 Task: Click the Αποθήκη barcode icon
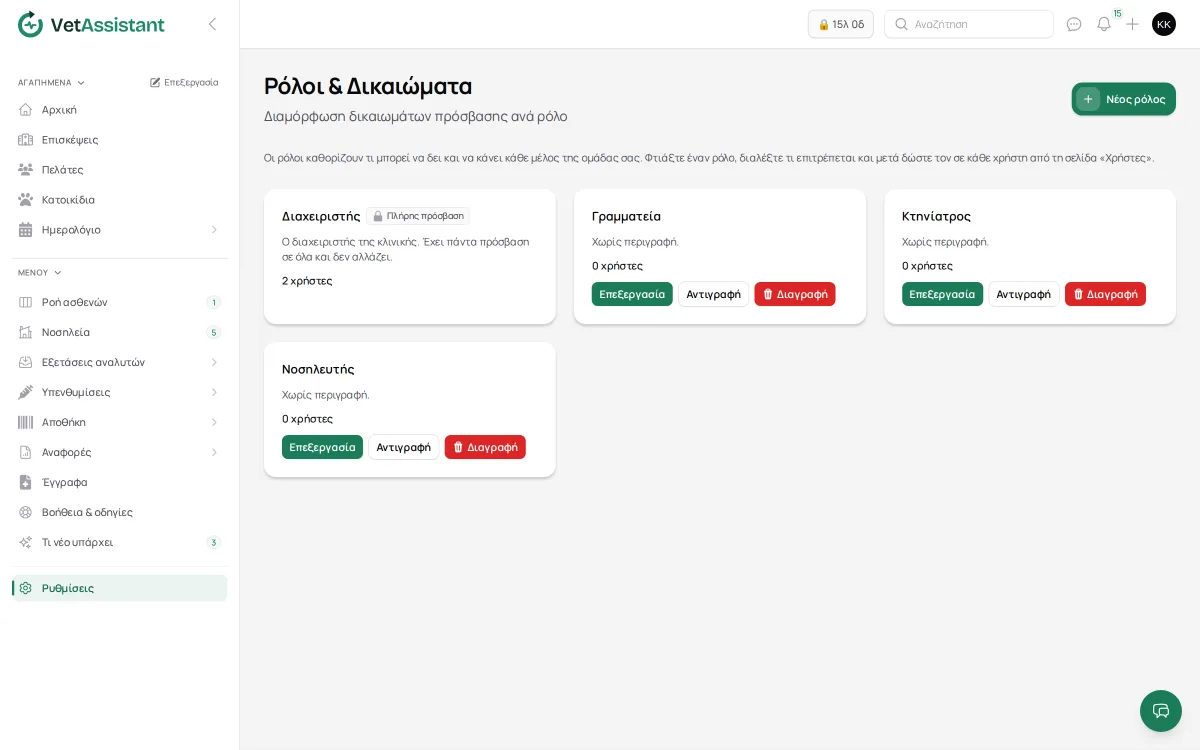(x=26, y=422)
